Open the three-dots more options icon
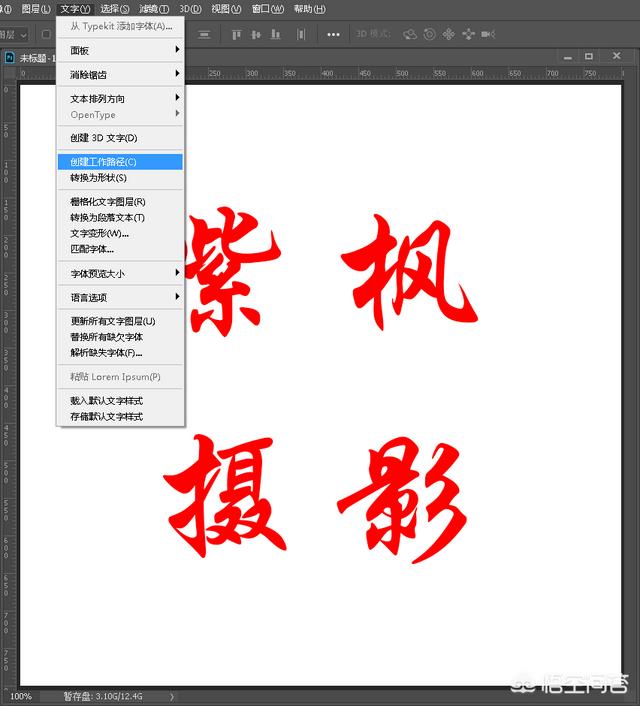 click(x=333, y=34)
